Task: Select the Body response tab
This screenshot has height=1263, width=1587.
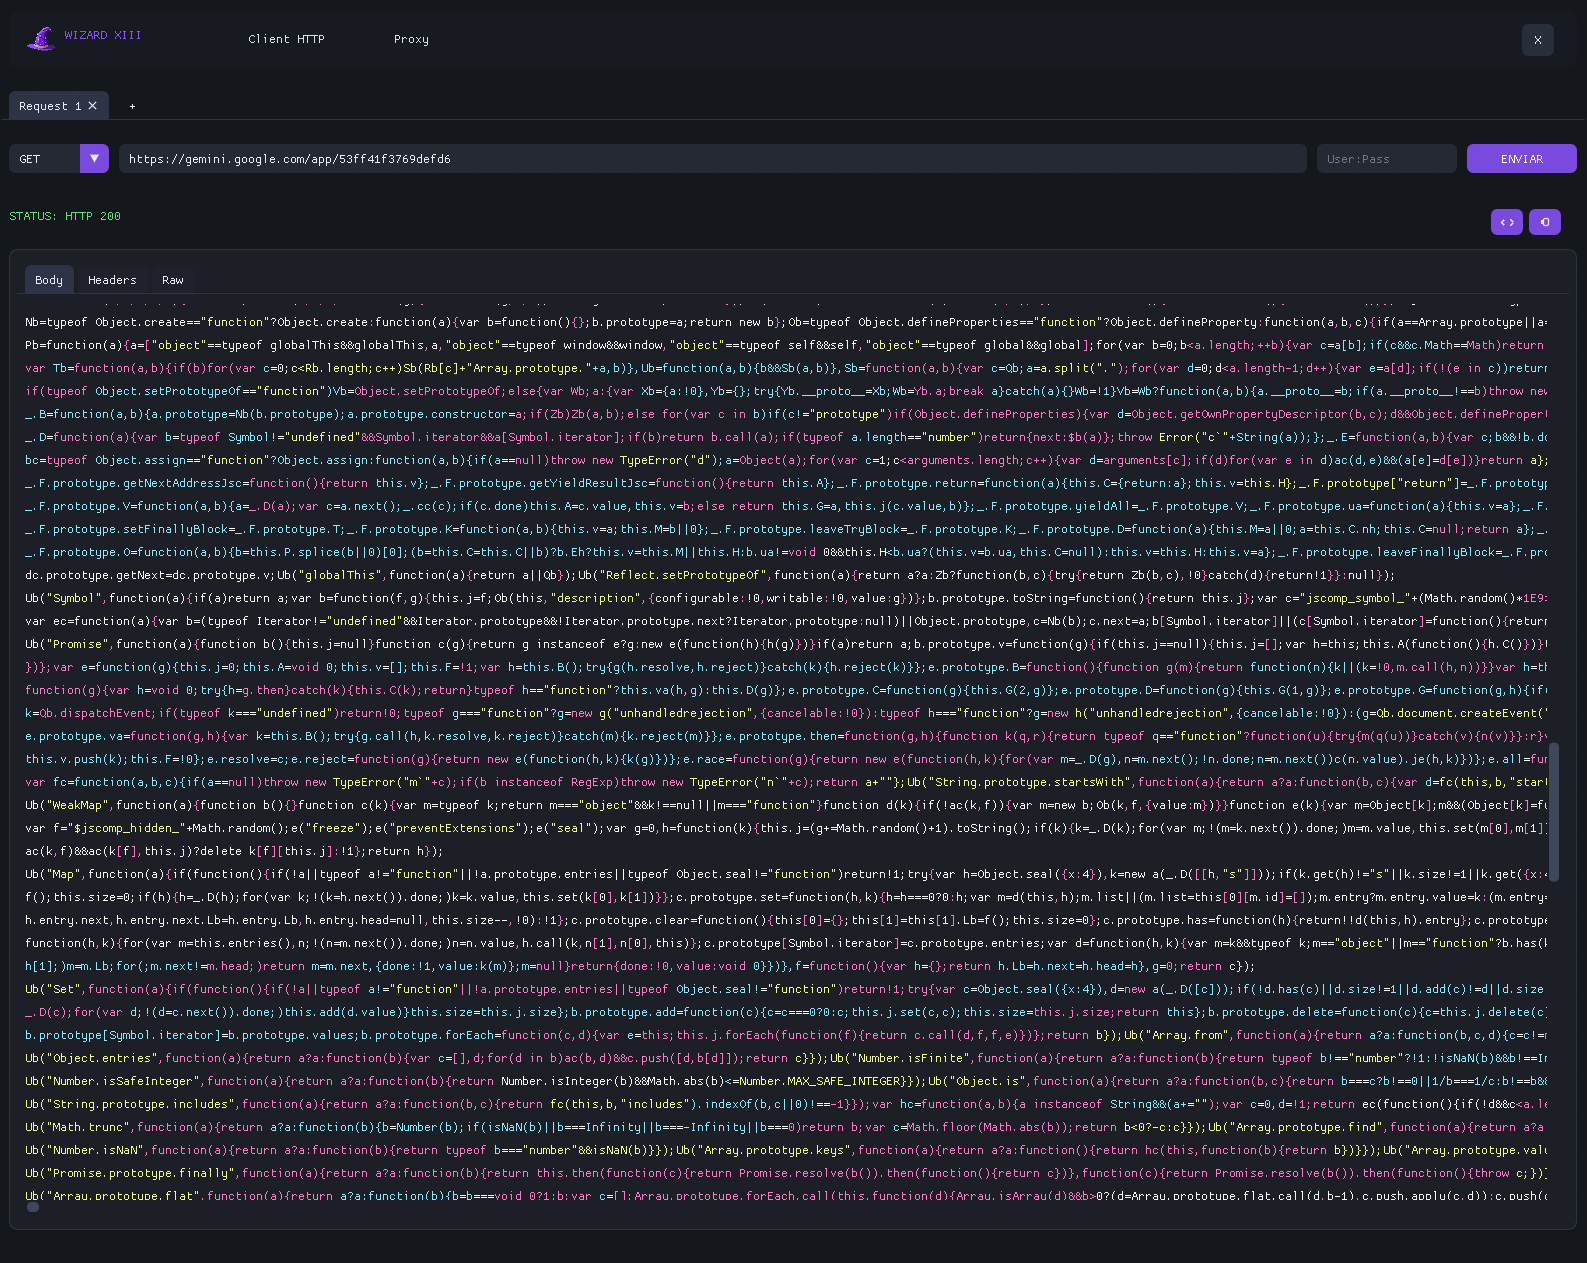Action: click(49, 280)
